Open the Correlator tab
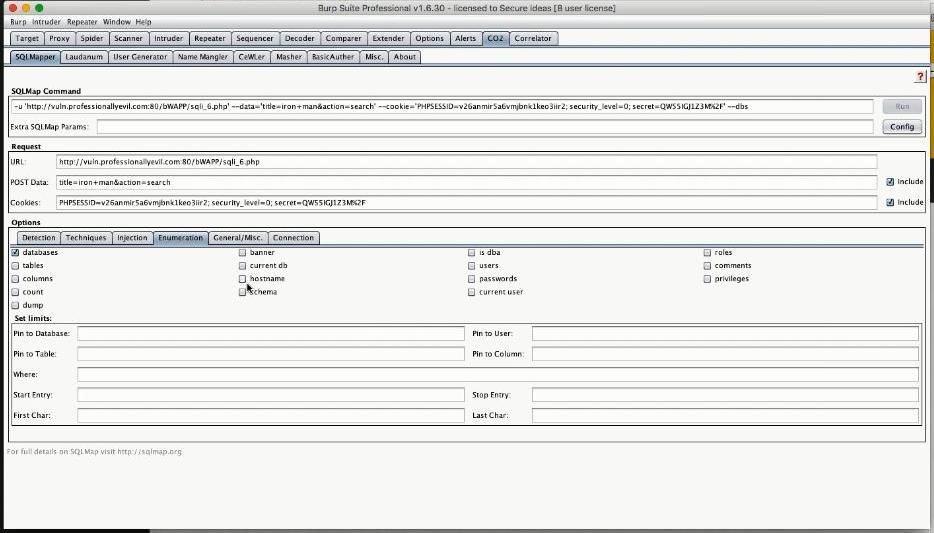934x533 pixels. point(533,38)
